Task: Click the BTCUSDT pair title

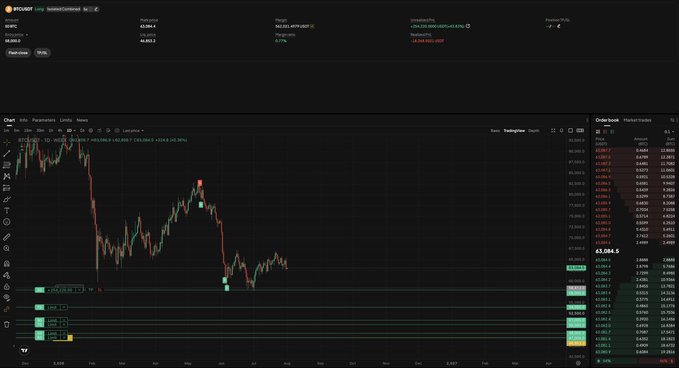Action: point(23,9)
